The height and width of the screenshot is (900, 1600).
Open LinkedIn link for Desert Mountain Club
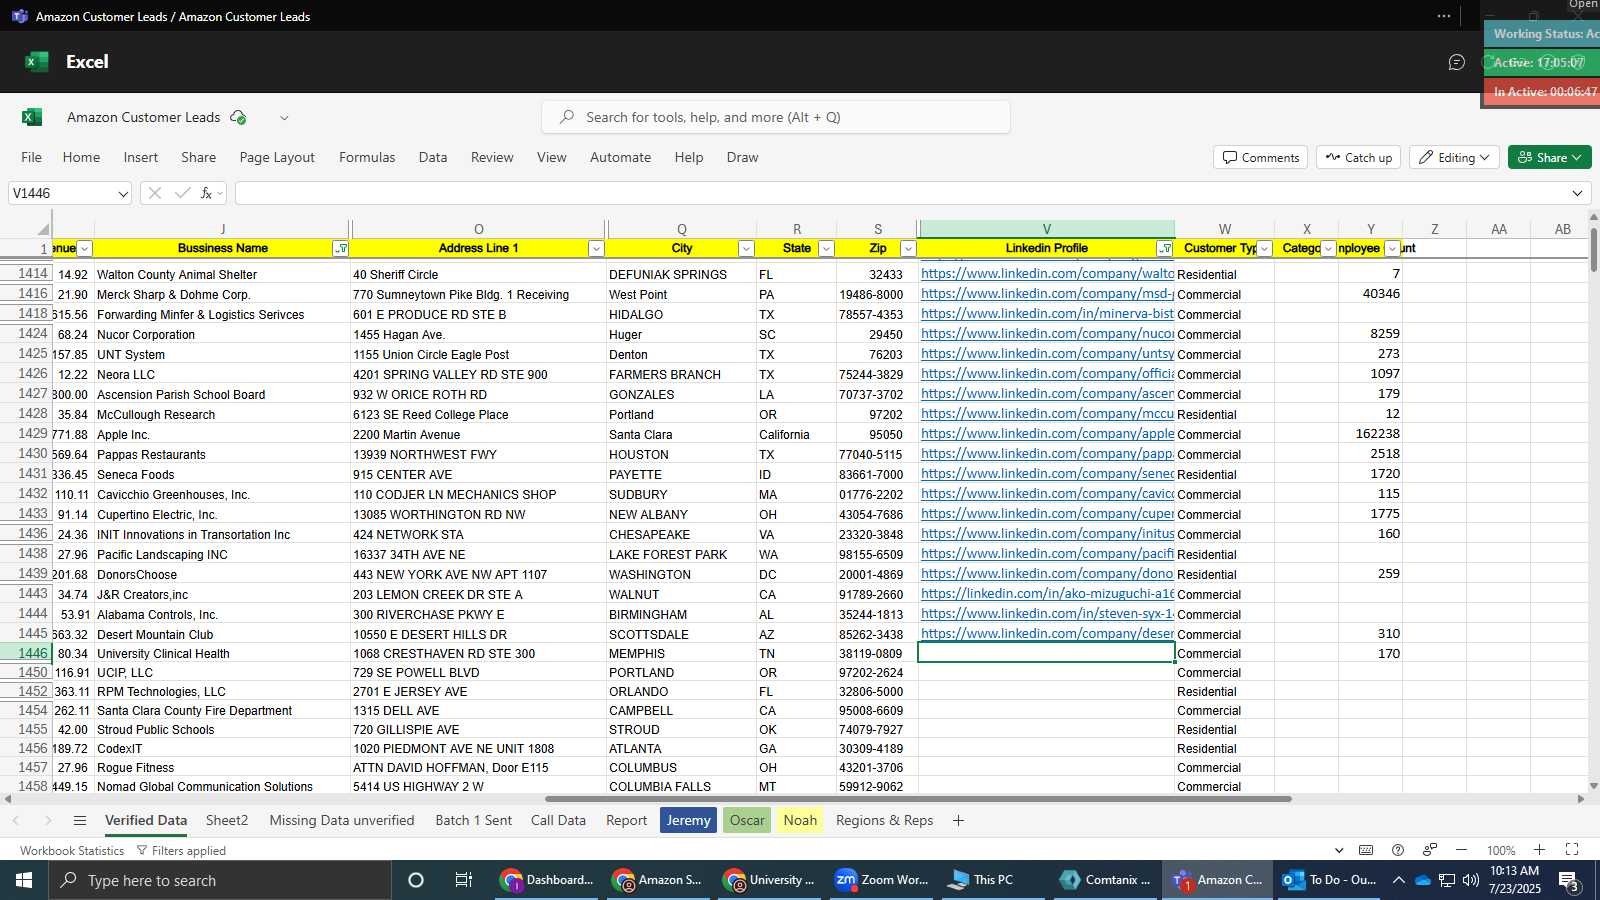1047,634
